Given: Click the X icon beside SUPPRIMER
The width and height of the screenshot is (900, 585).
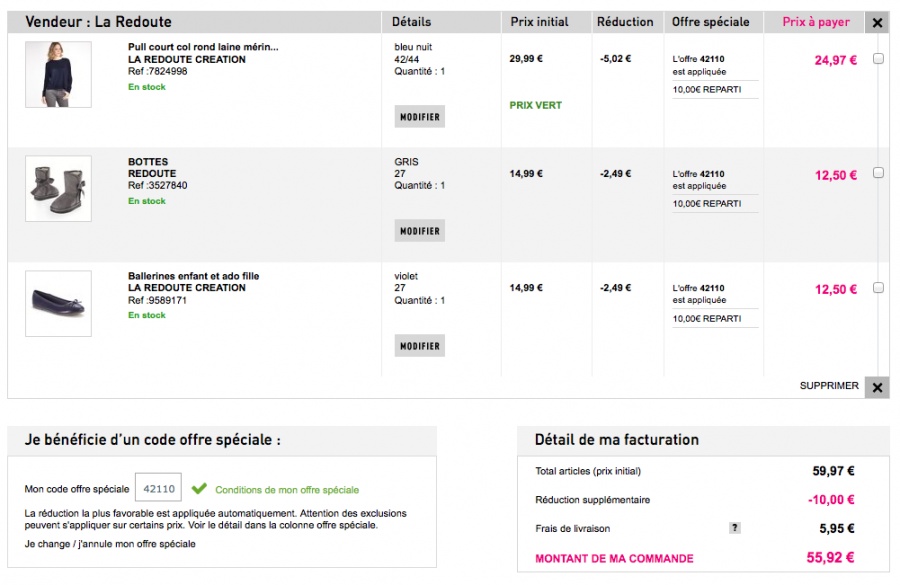Looking at the screenshot, I should tap(877, 388).
